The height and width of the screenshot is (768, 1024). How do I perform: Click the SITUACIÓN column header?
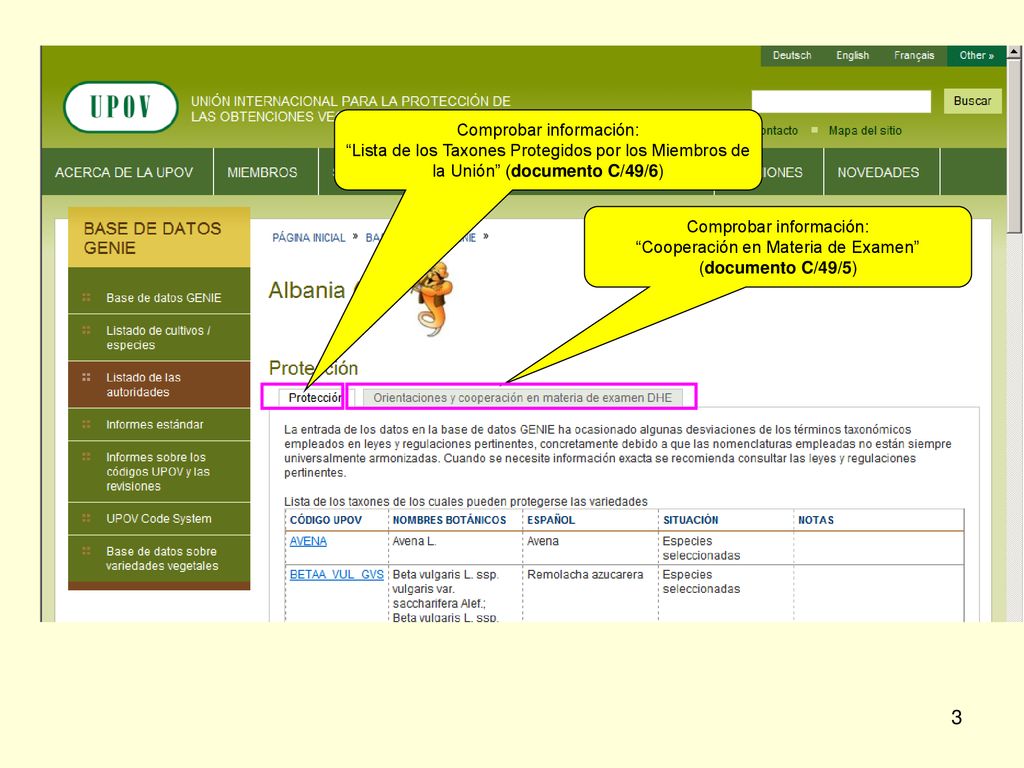(691, 520)
